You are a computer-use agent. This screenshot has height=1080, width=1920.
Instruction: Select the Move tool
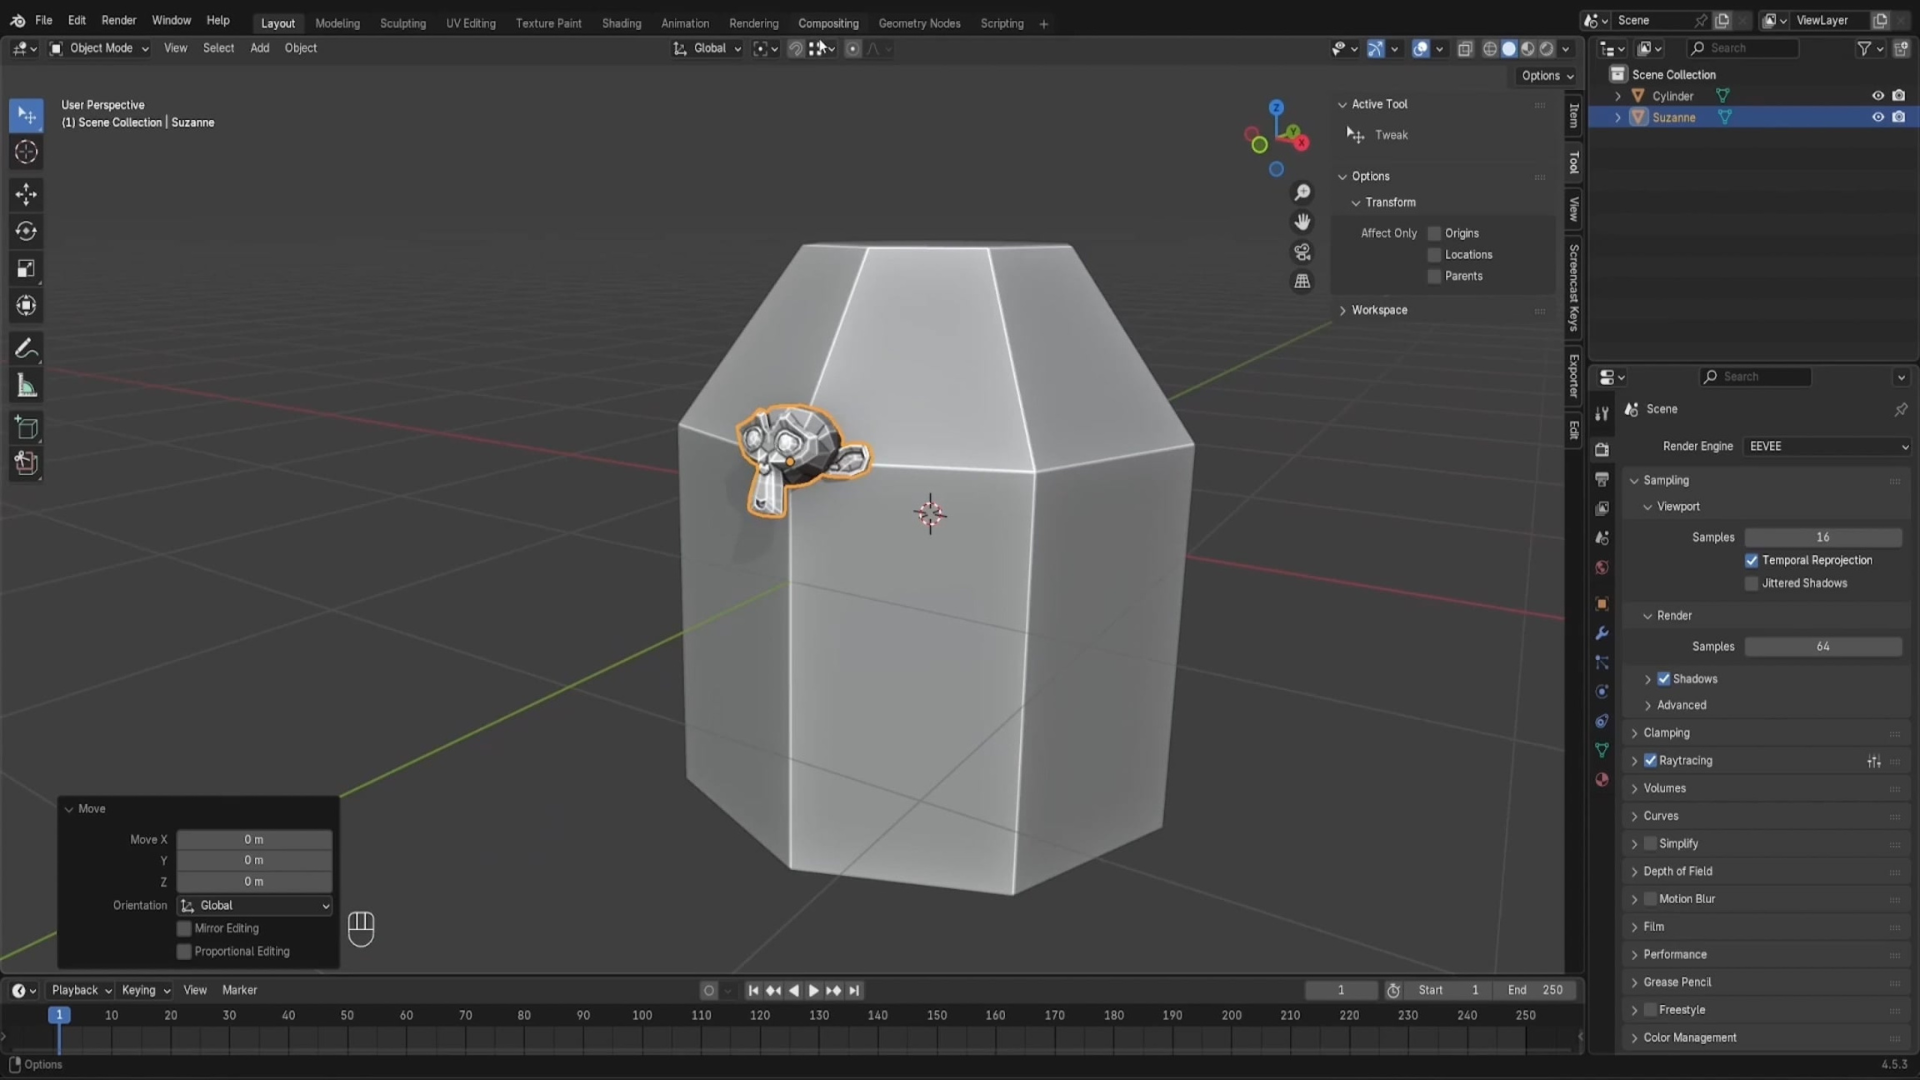pos(26,194)
